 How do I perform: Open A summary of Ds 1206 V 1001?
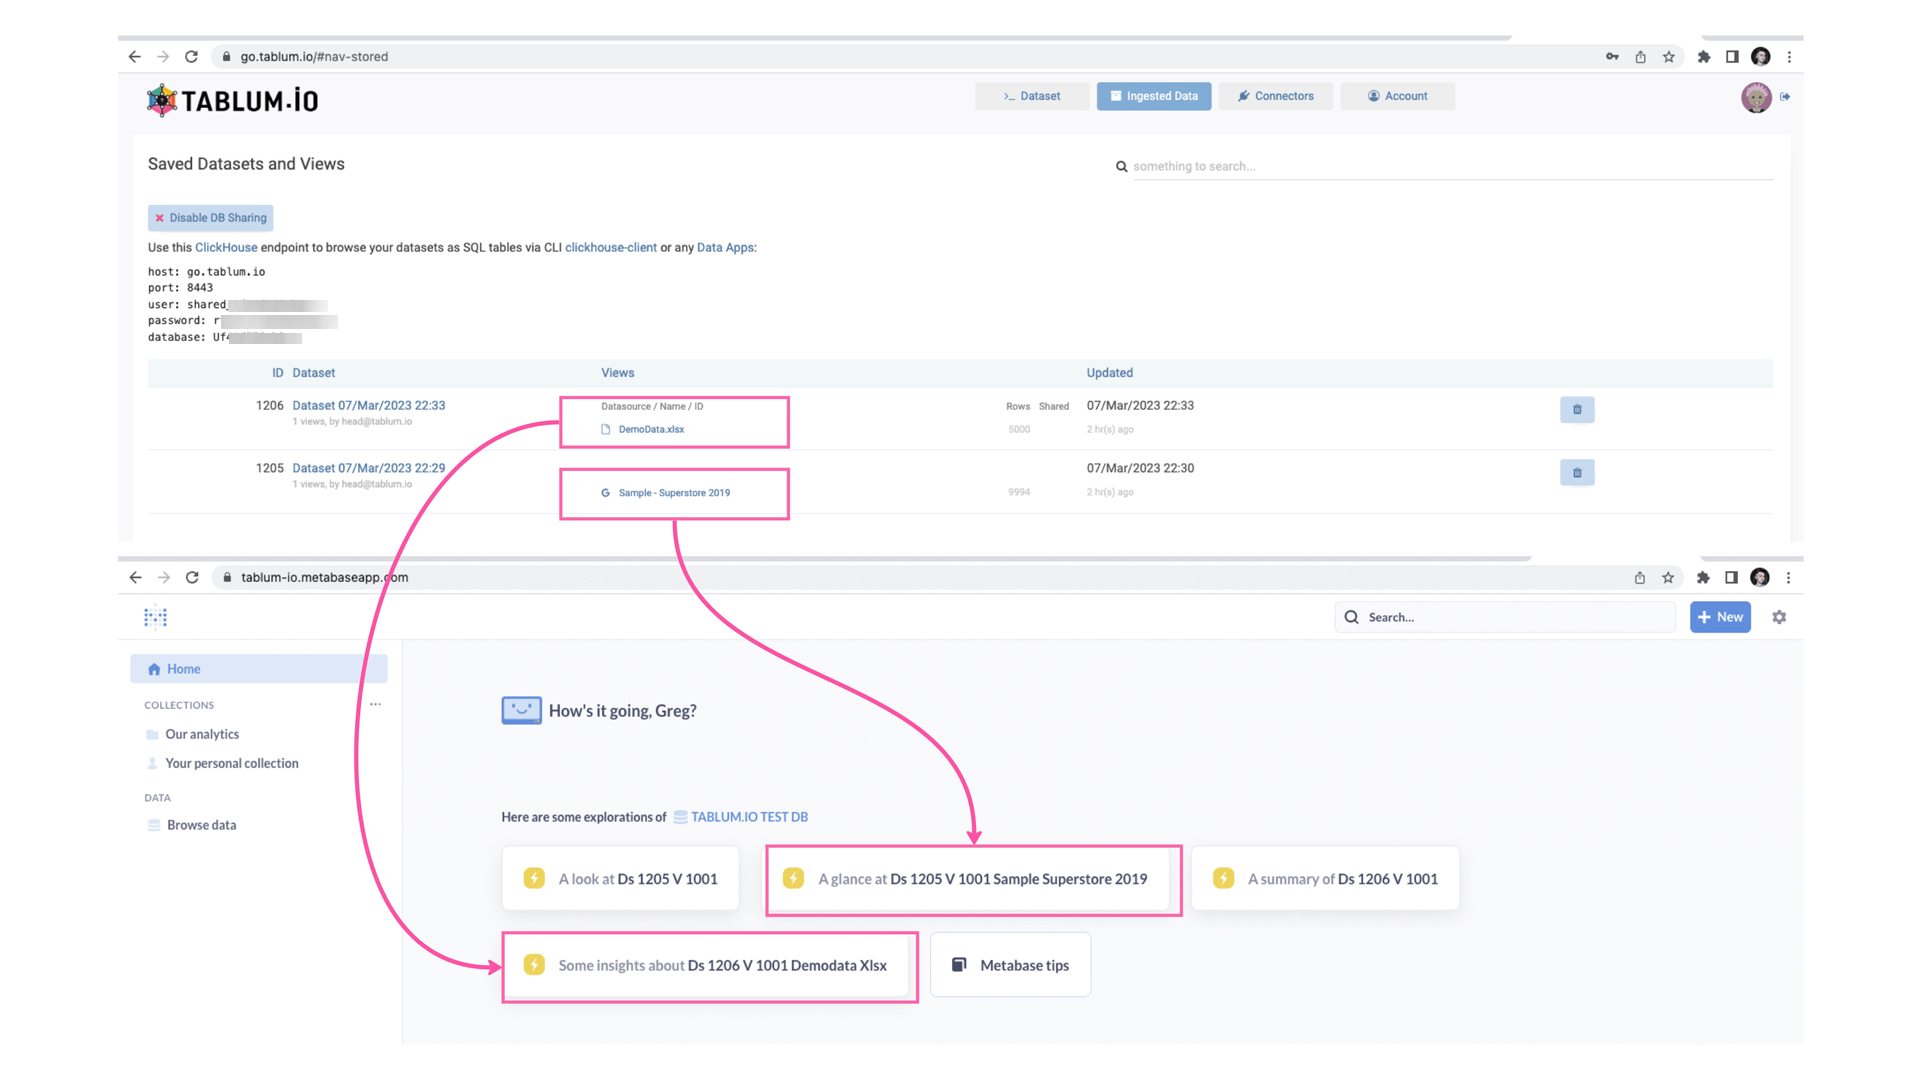click(x=1326, y=878)
